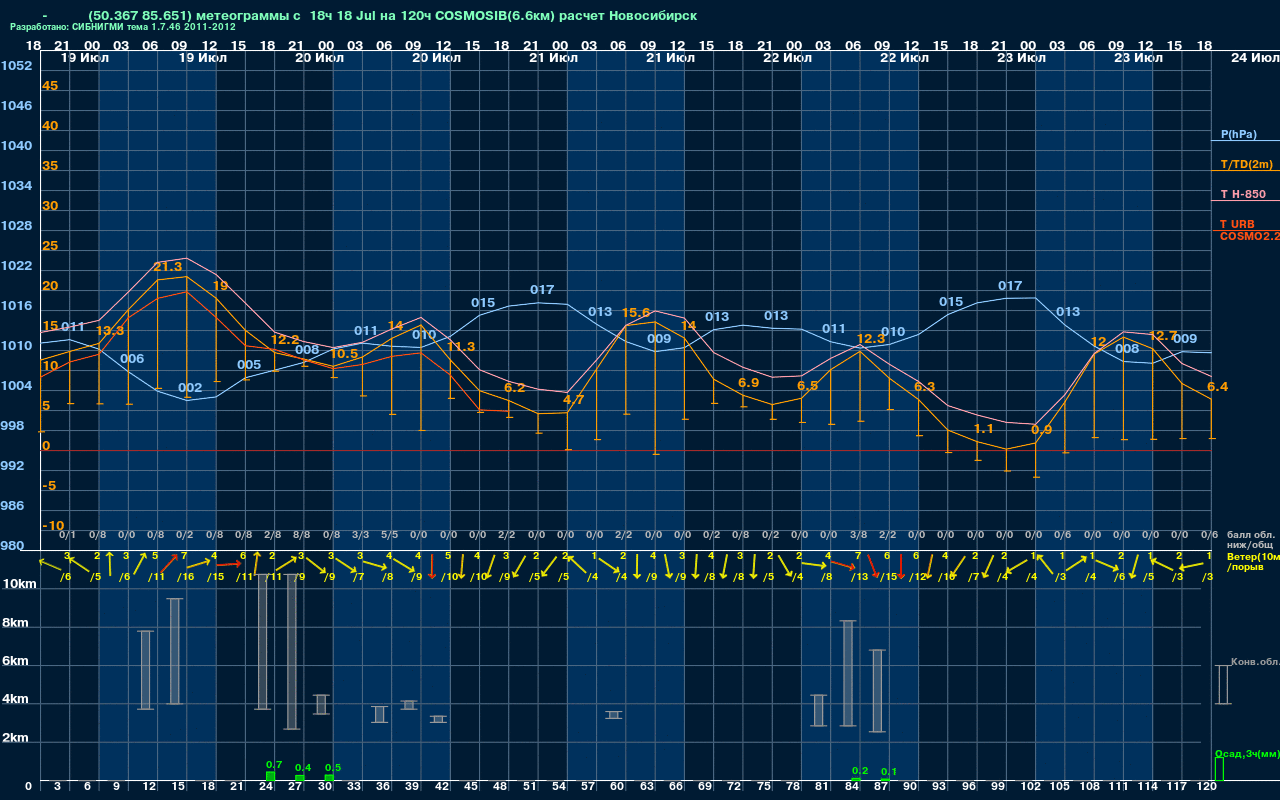The image size is (1280, 800).
Task: Click the 006 pressure data label
Action: click(132, 359)
